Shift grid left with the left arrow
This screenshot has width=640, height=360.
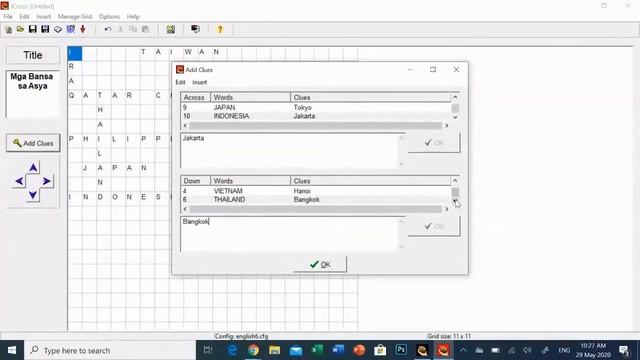coord(20,181)
